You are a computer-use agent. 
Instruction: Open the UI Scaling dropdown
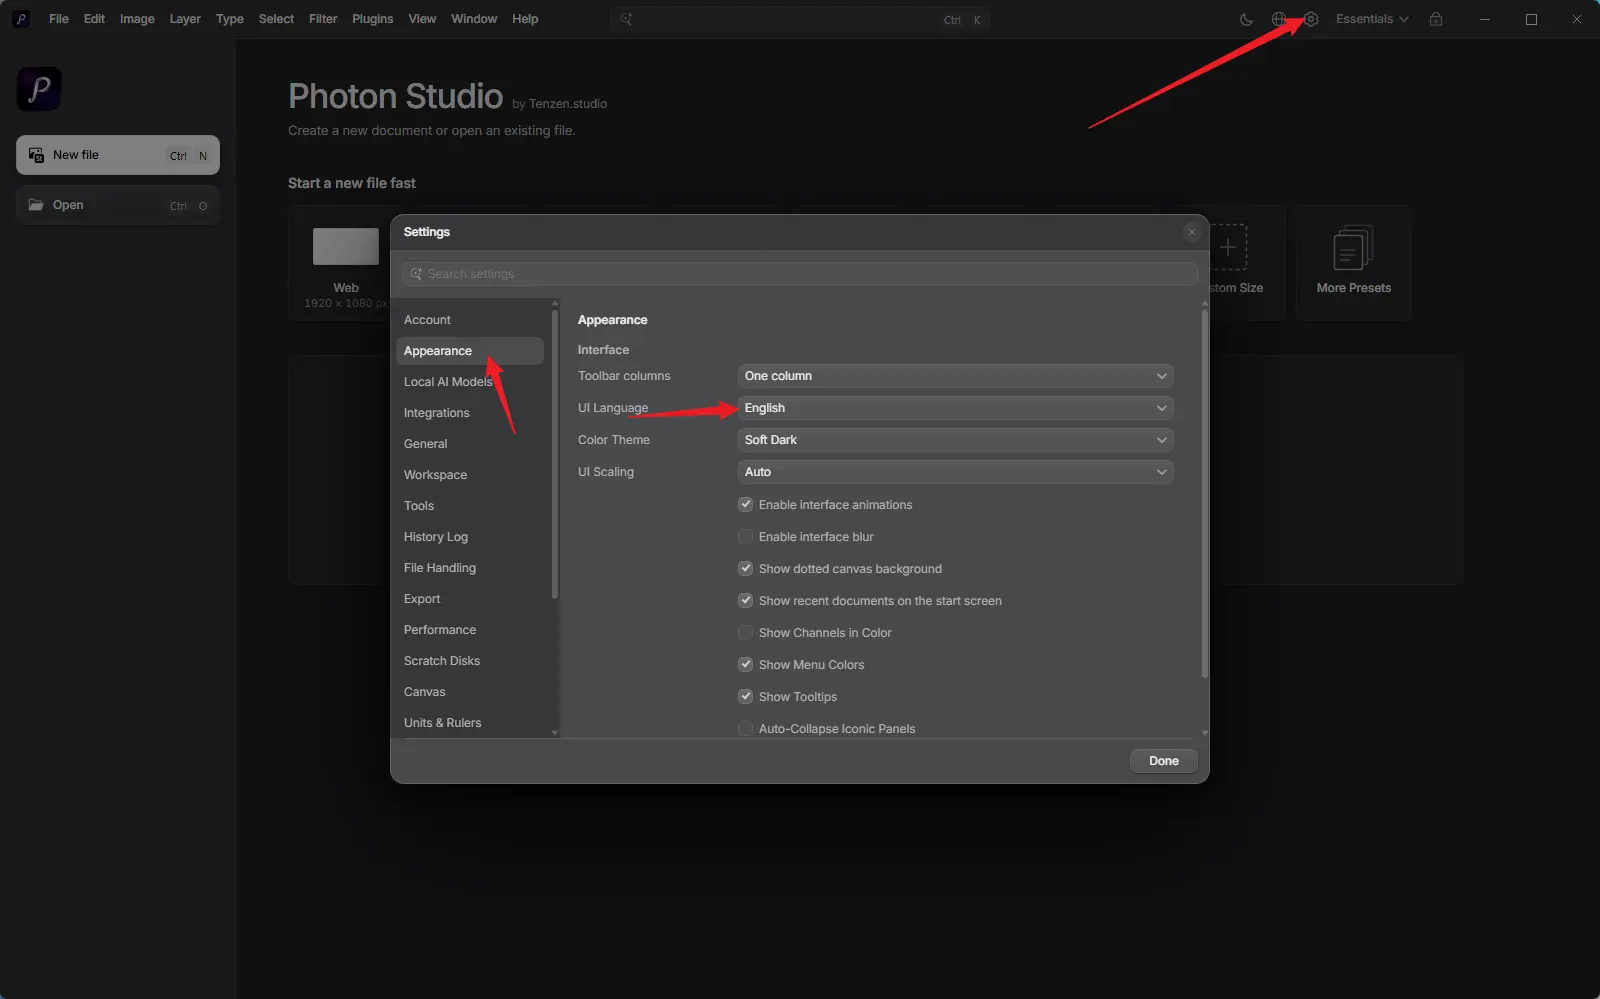(955, 472)
